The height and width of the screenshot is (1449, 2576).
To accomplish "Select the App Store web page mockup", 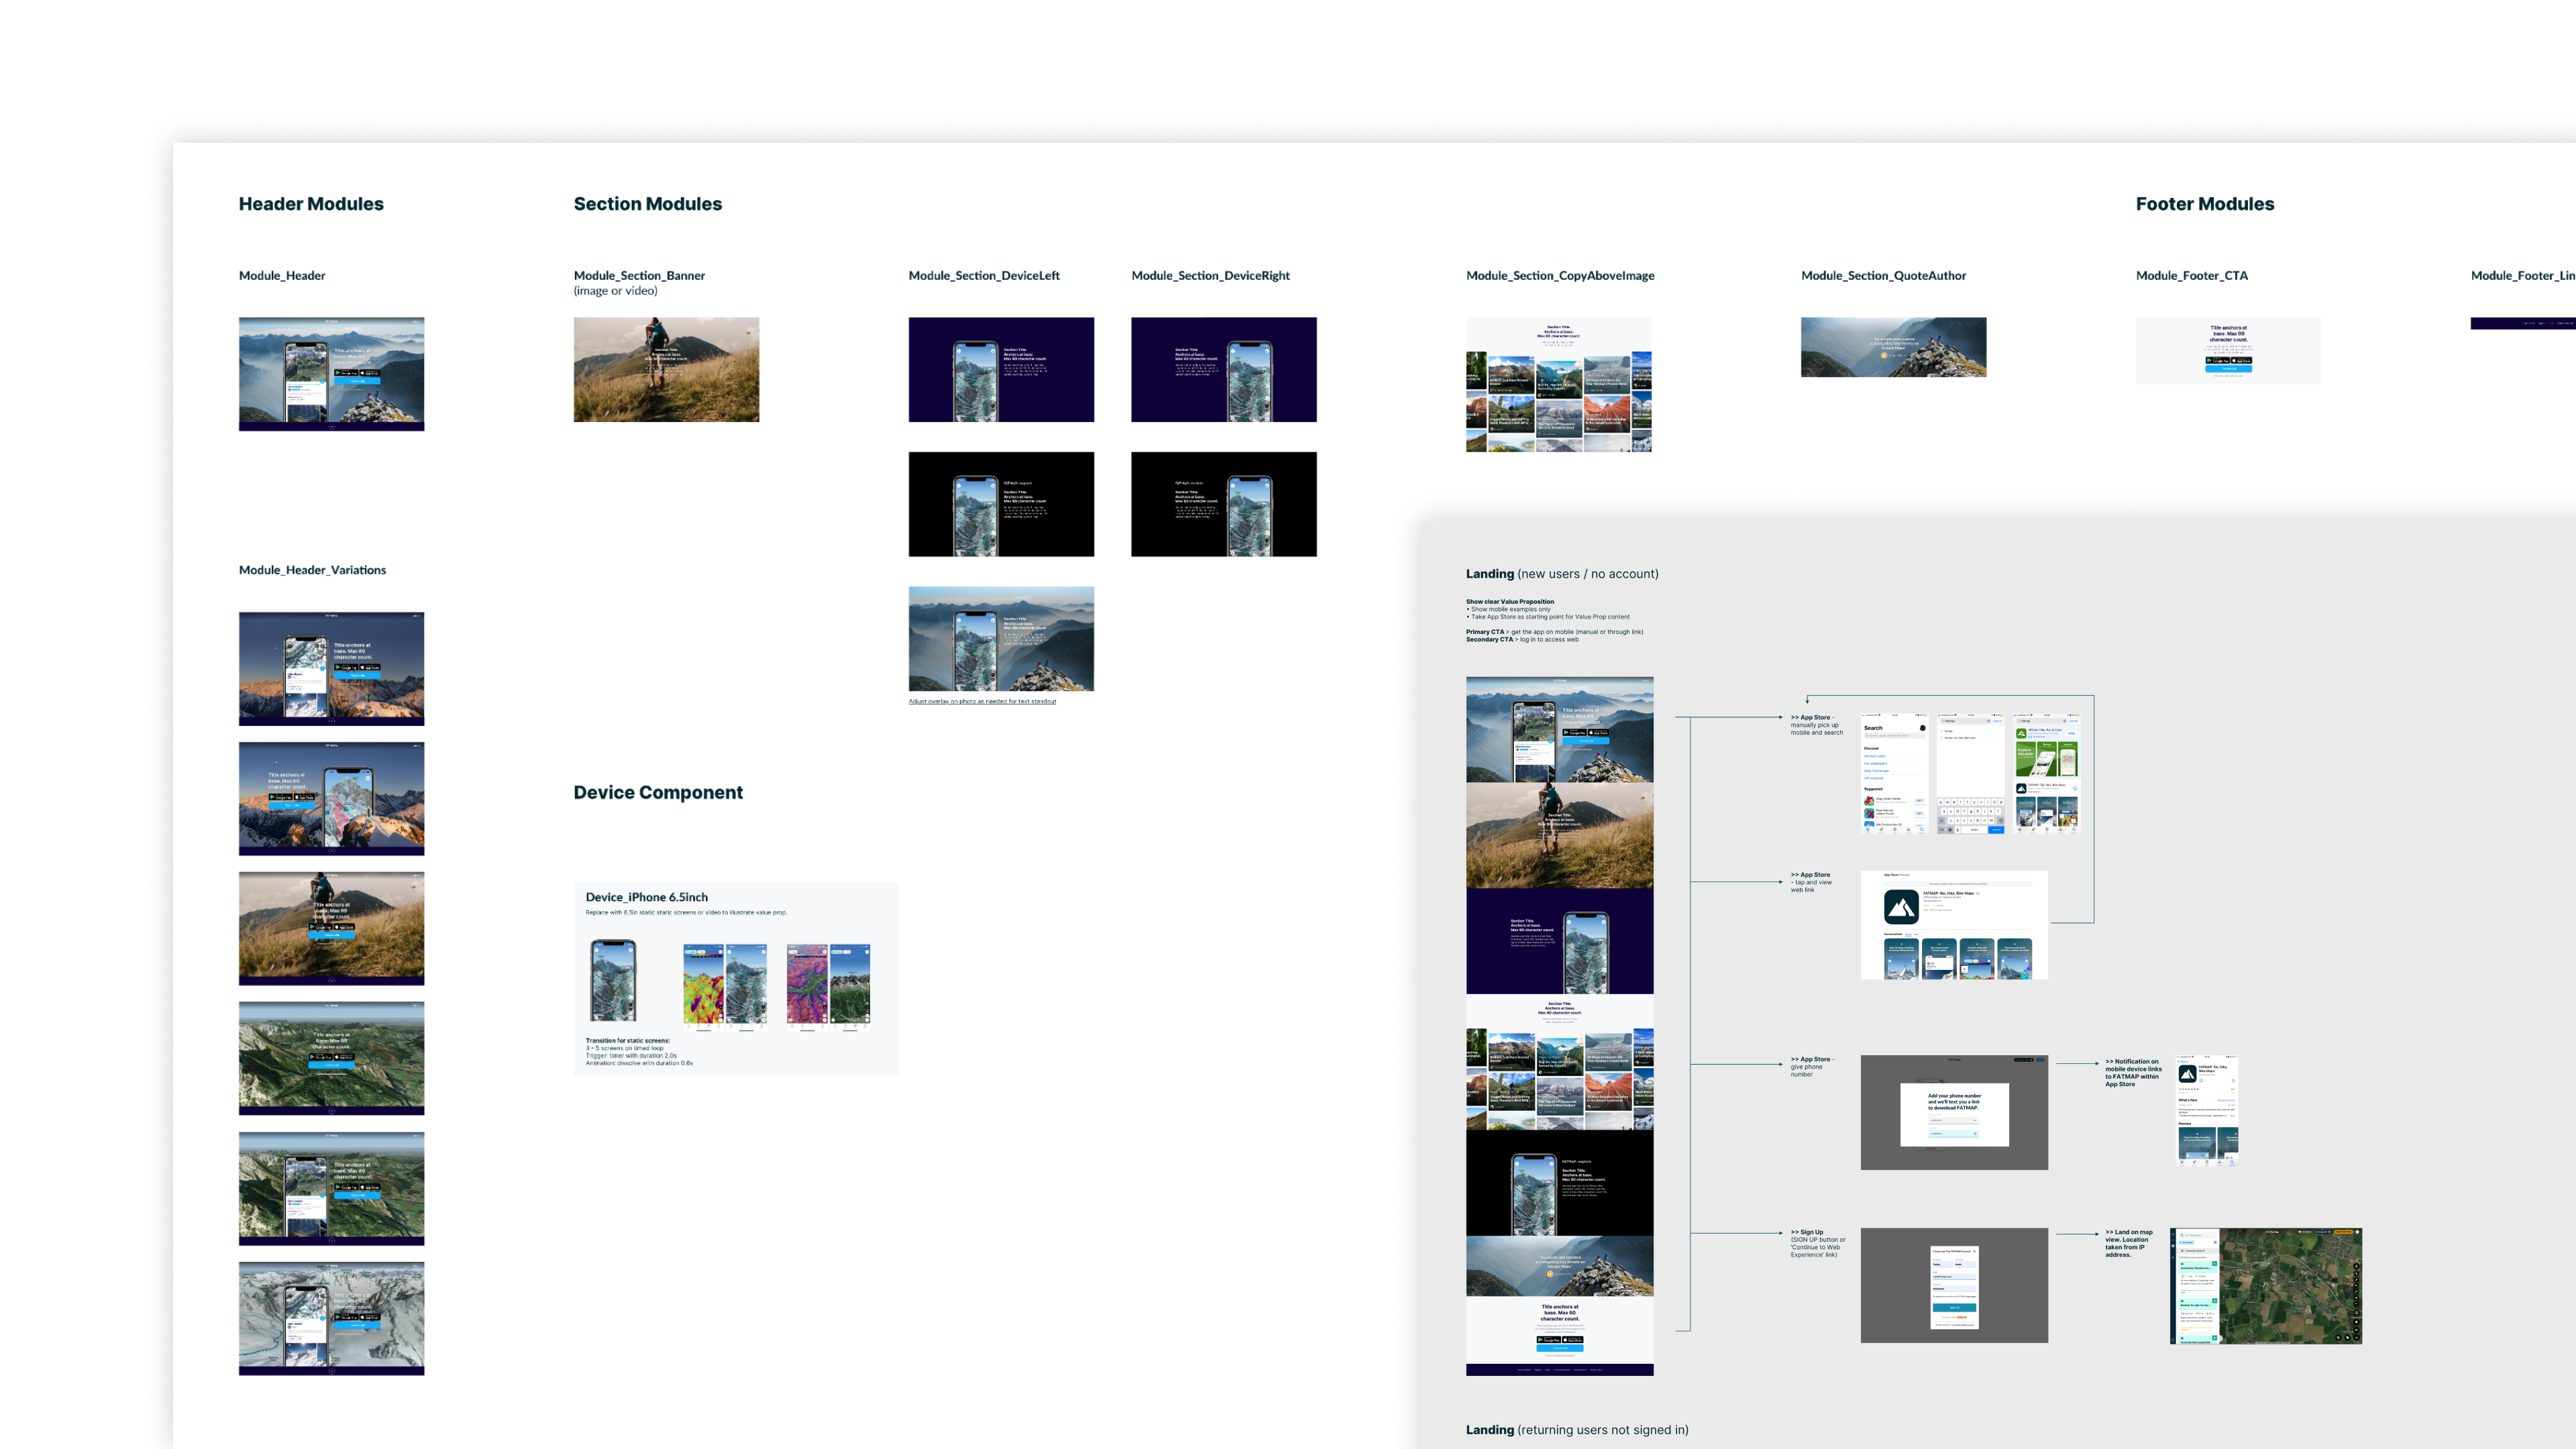I will (1954, 925).
